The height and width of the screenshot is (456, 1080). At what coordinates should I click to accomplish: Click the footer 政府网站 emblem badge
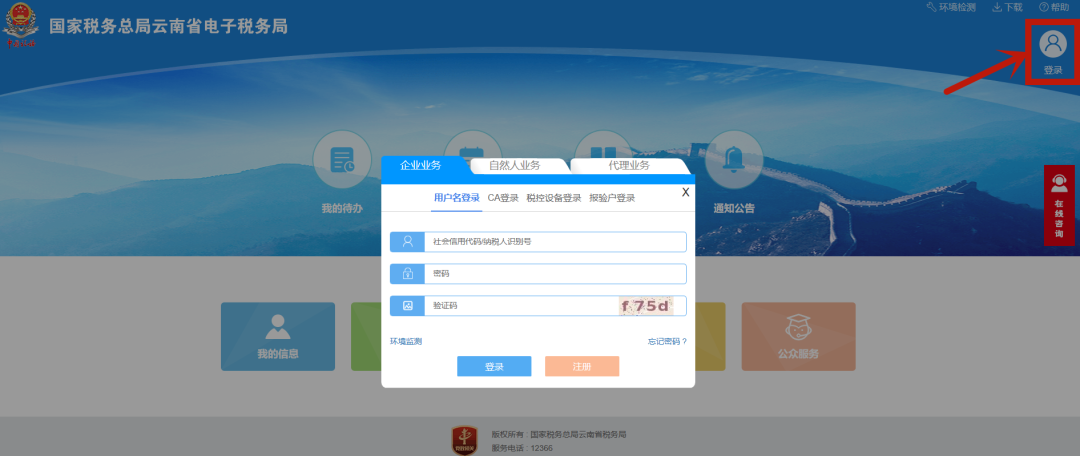click(x=464, y=441)
